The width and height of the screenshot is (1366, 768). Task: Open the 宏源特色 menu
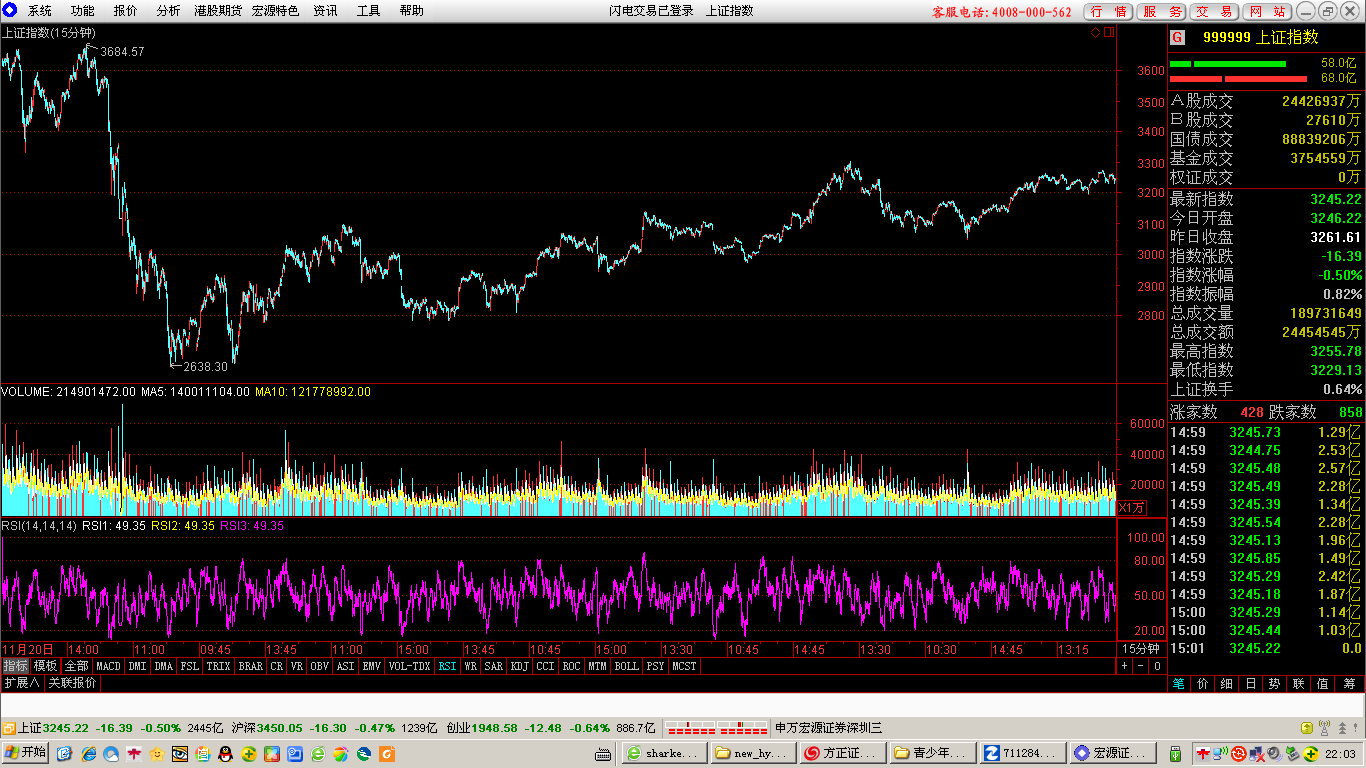275,11
